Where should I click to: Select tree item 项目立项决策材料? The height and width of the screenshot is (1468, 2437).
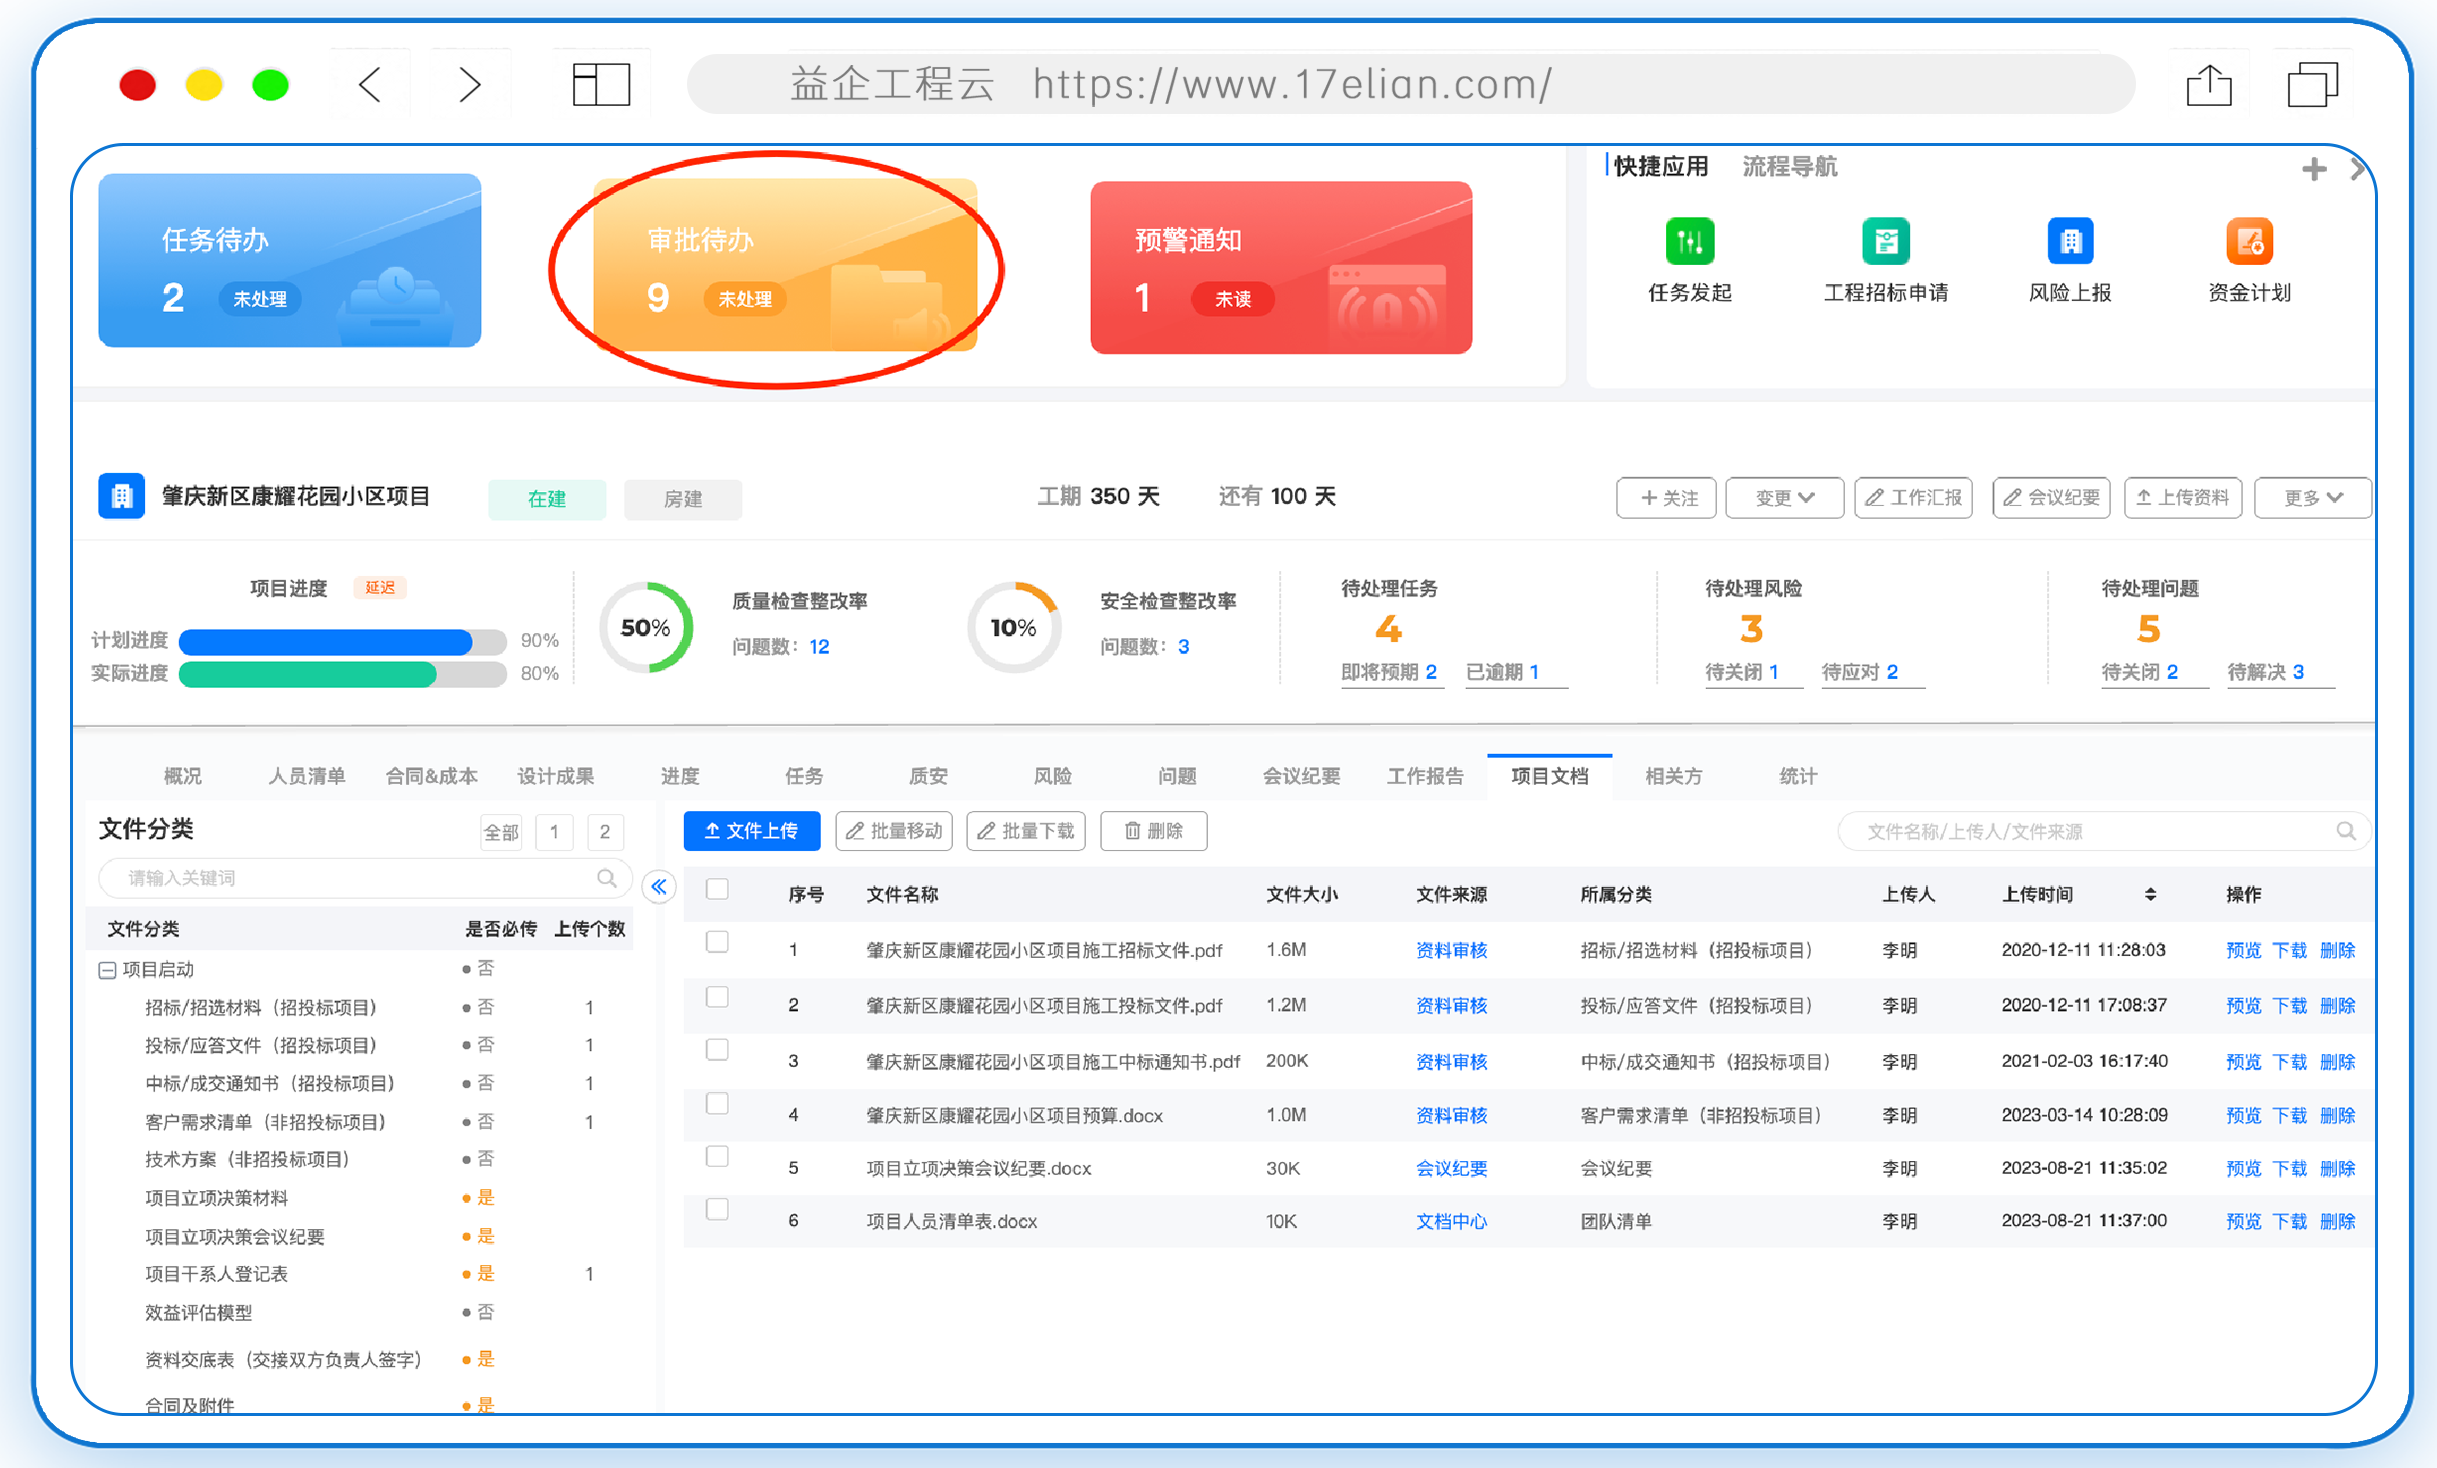[217, 1198]
